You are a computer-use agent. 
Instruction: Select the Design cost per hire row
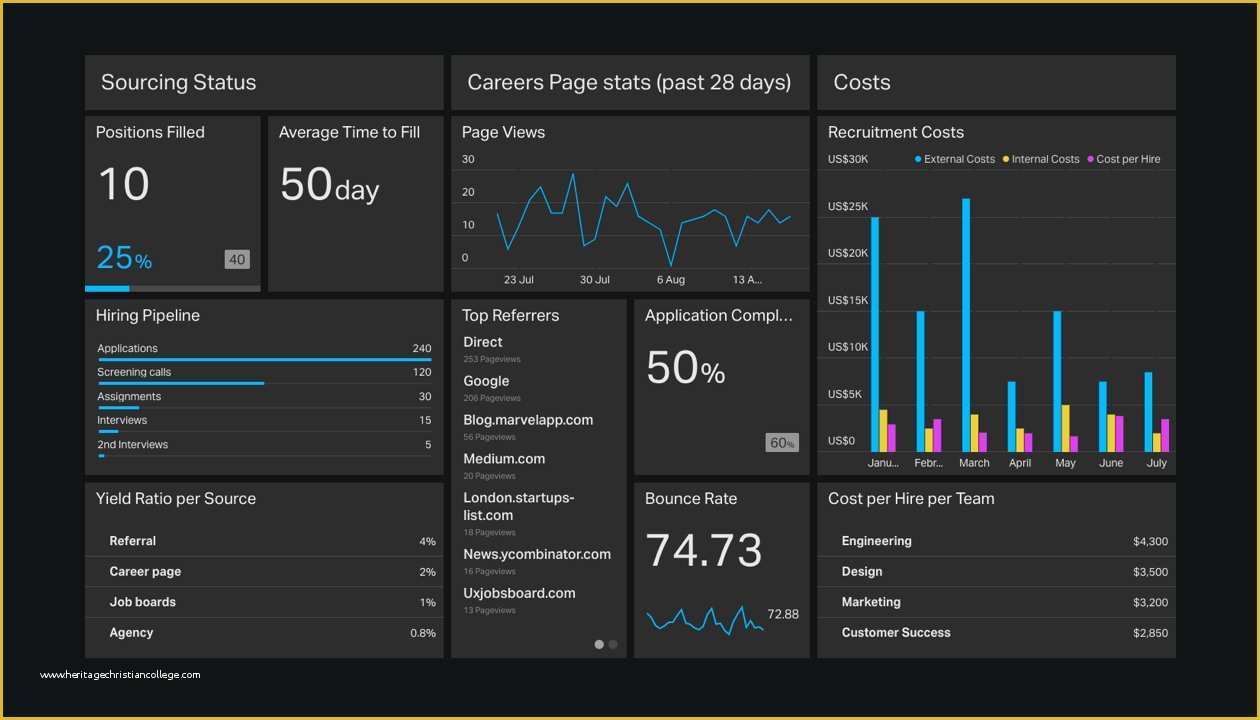tap(996, 572)
